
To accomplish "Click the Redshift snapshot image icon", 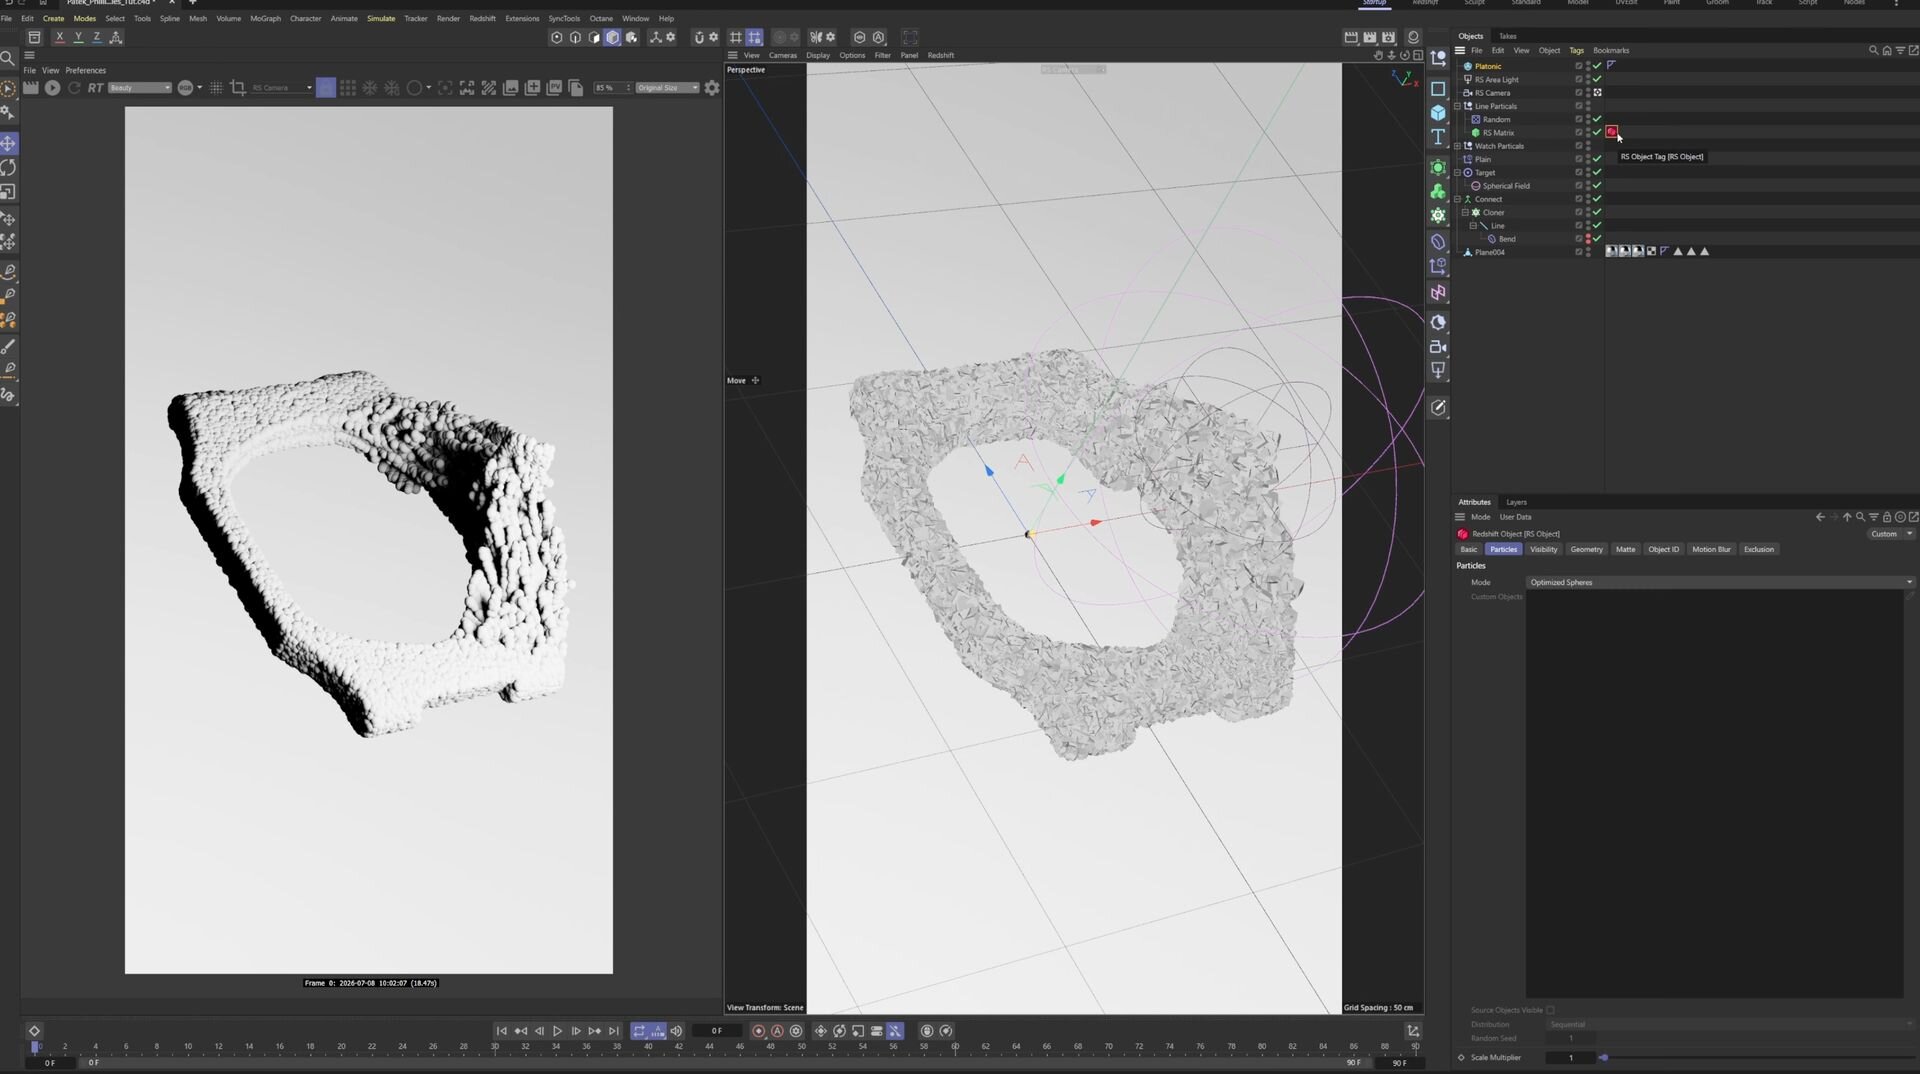I will pos(510,88).
